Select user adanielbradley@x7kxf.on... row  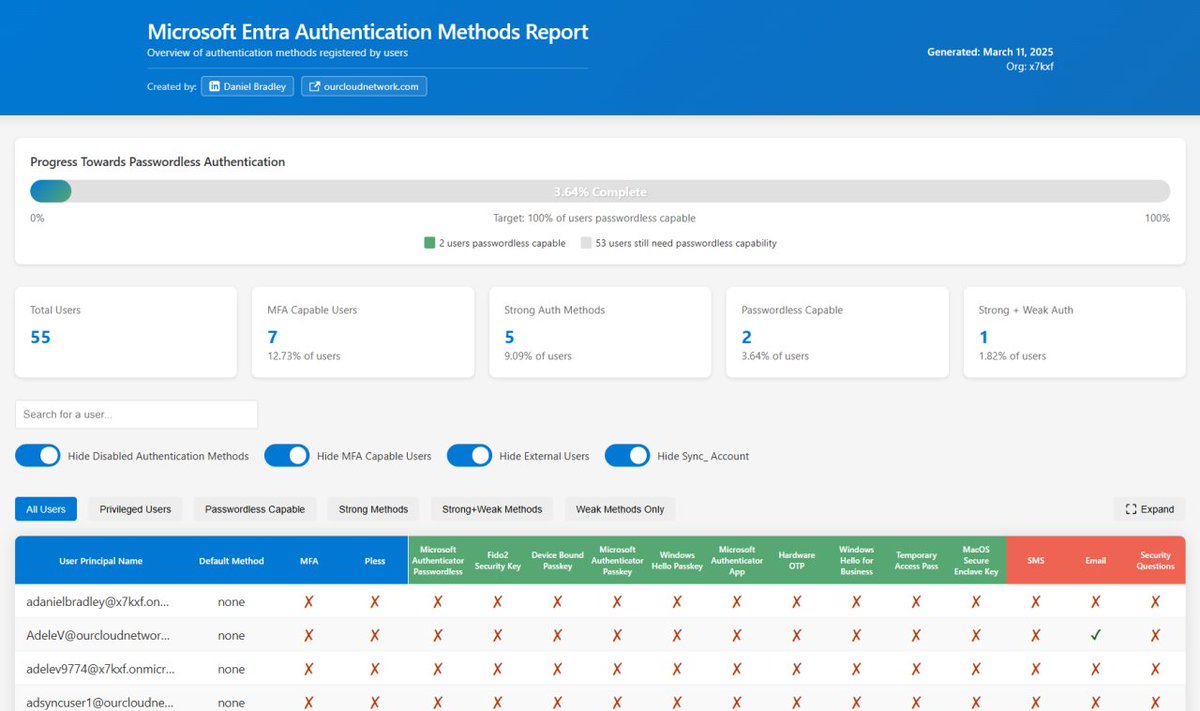[600, 602]
